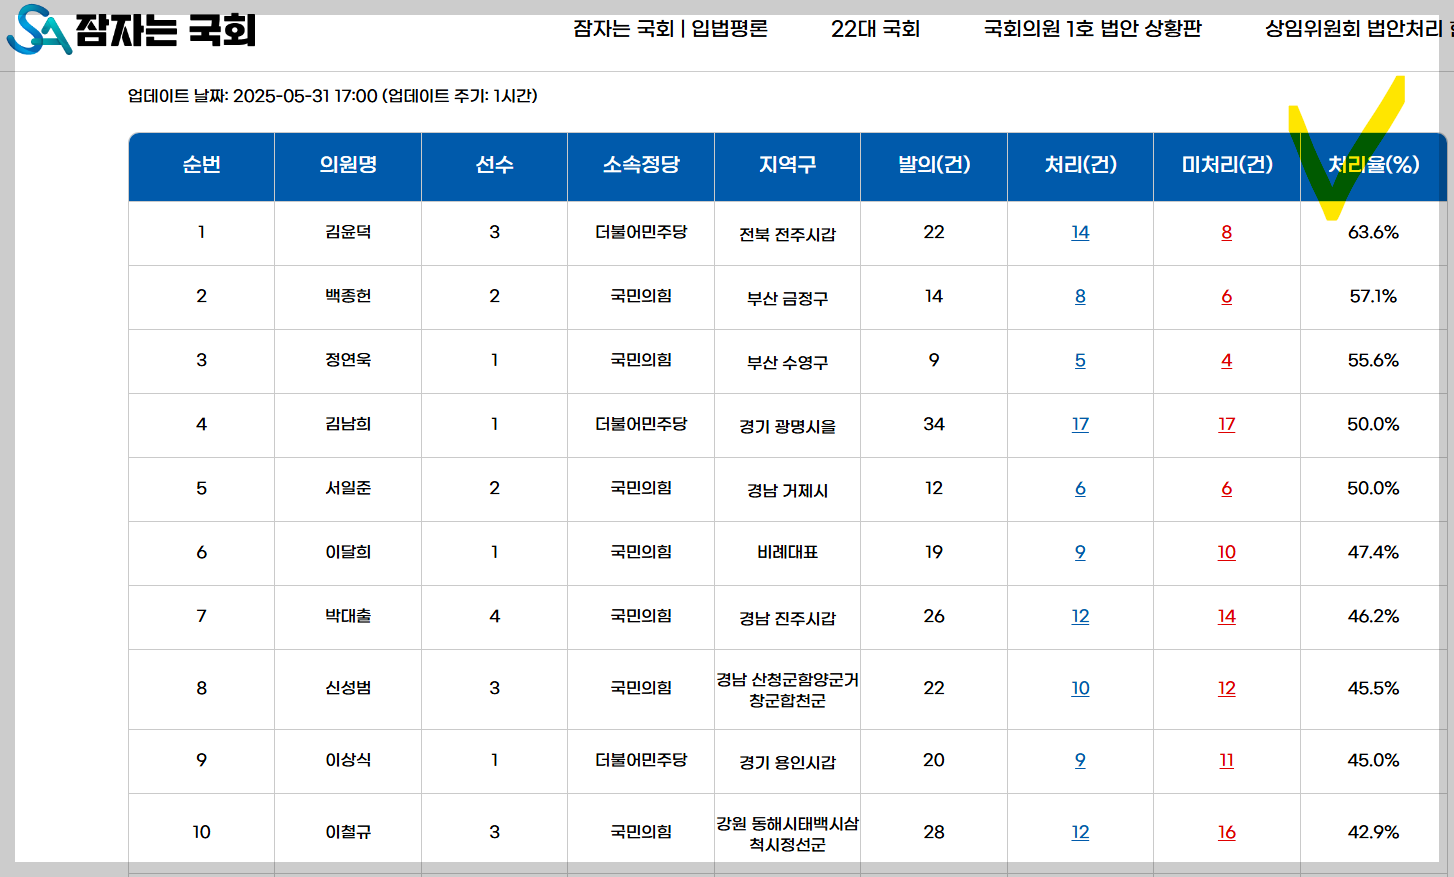Open 이철규's processed bills link 12
The height and width of the screenshot is (877, 1454).
pos(1080,832)
